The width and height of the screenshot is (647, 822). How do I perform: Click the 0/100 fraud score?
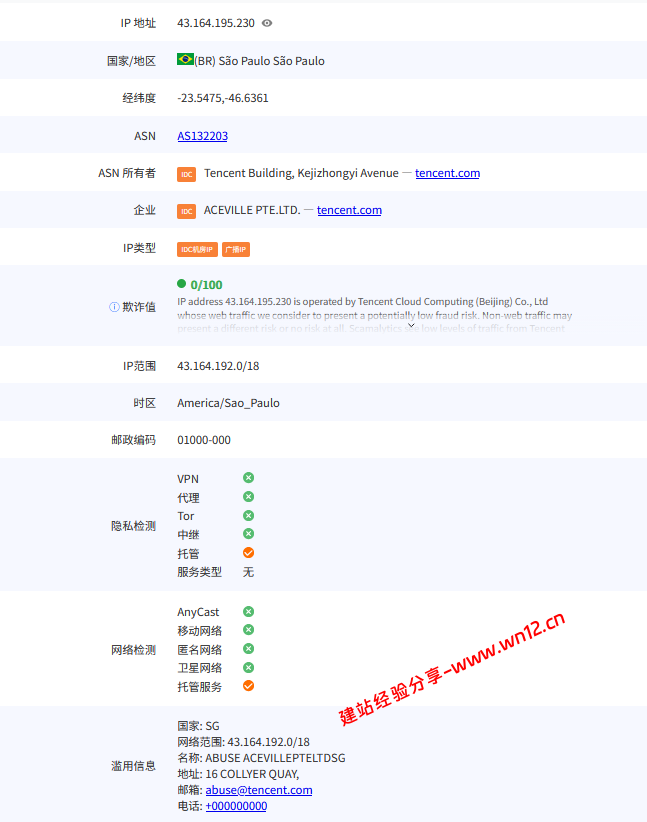point(207,285)
